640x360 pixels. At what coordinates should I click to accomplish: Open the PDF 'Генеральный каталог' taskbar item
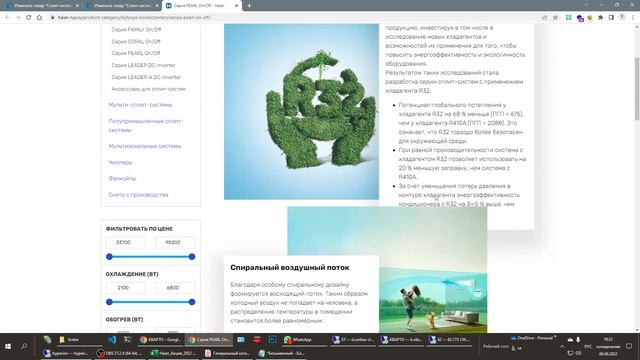[x=226, y=353]
